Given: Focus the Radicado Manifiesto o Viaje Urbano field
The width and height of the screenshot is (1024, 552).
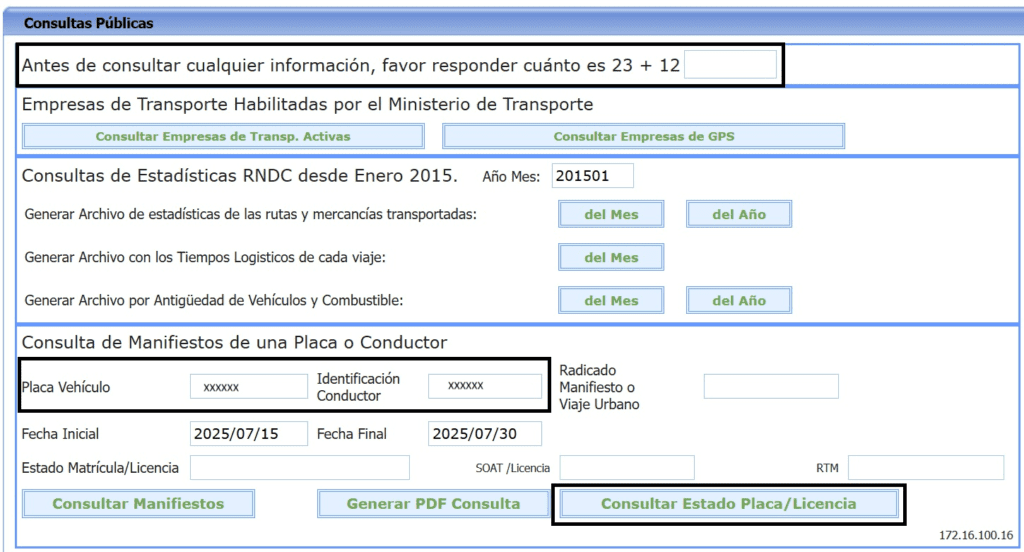Looking at the screenshot, I should click(770, 386).
